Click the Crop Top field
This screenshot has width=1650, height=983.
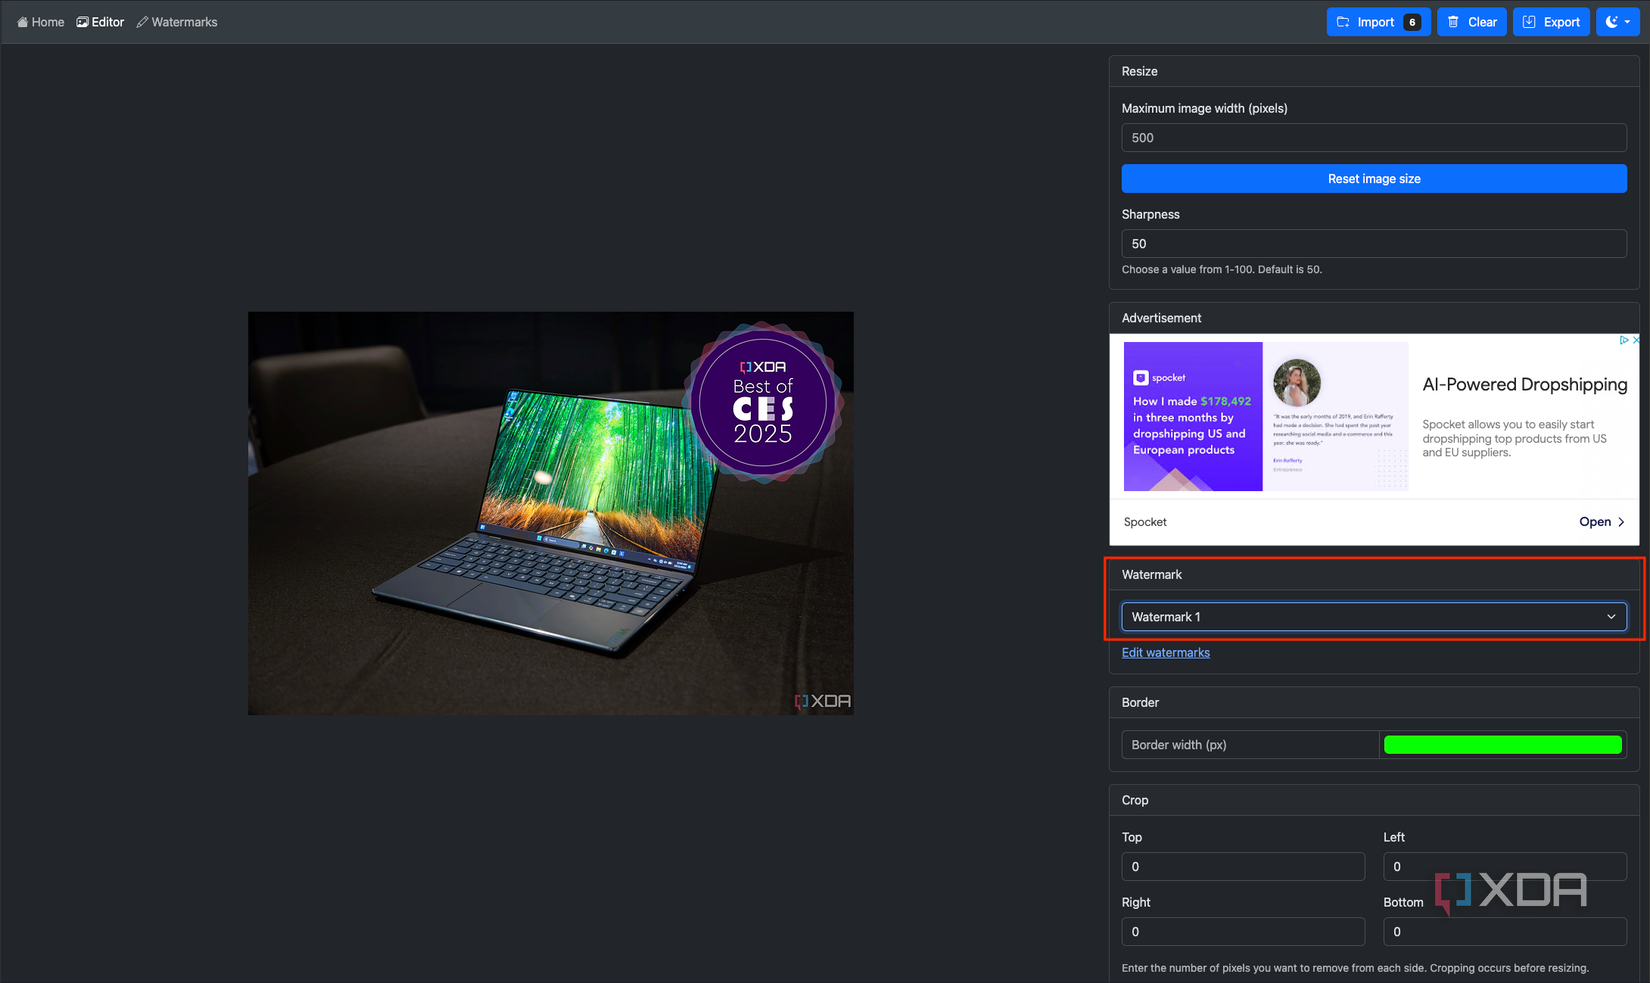point(1243,867)
